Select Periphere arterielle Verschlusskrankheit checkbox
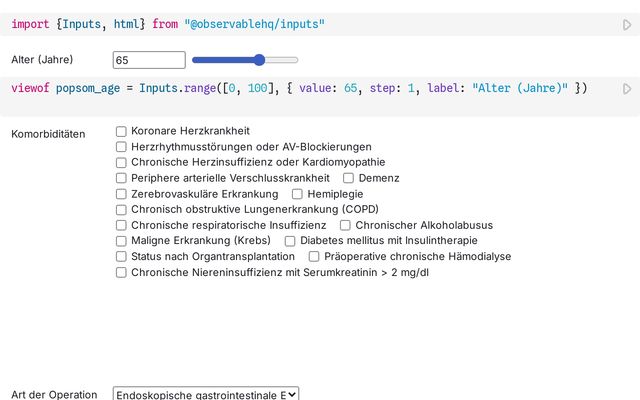The image size is (640, 400). [x=121, y=178]
